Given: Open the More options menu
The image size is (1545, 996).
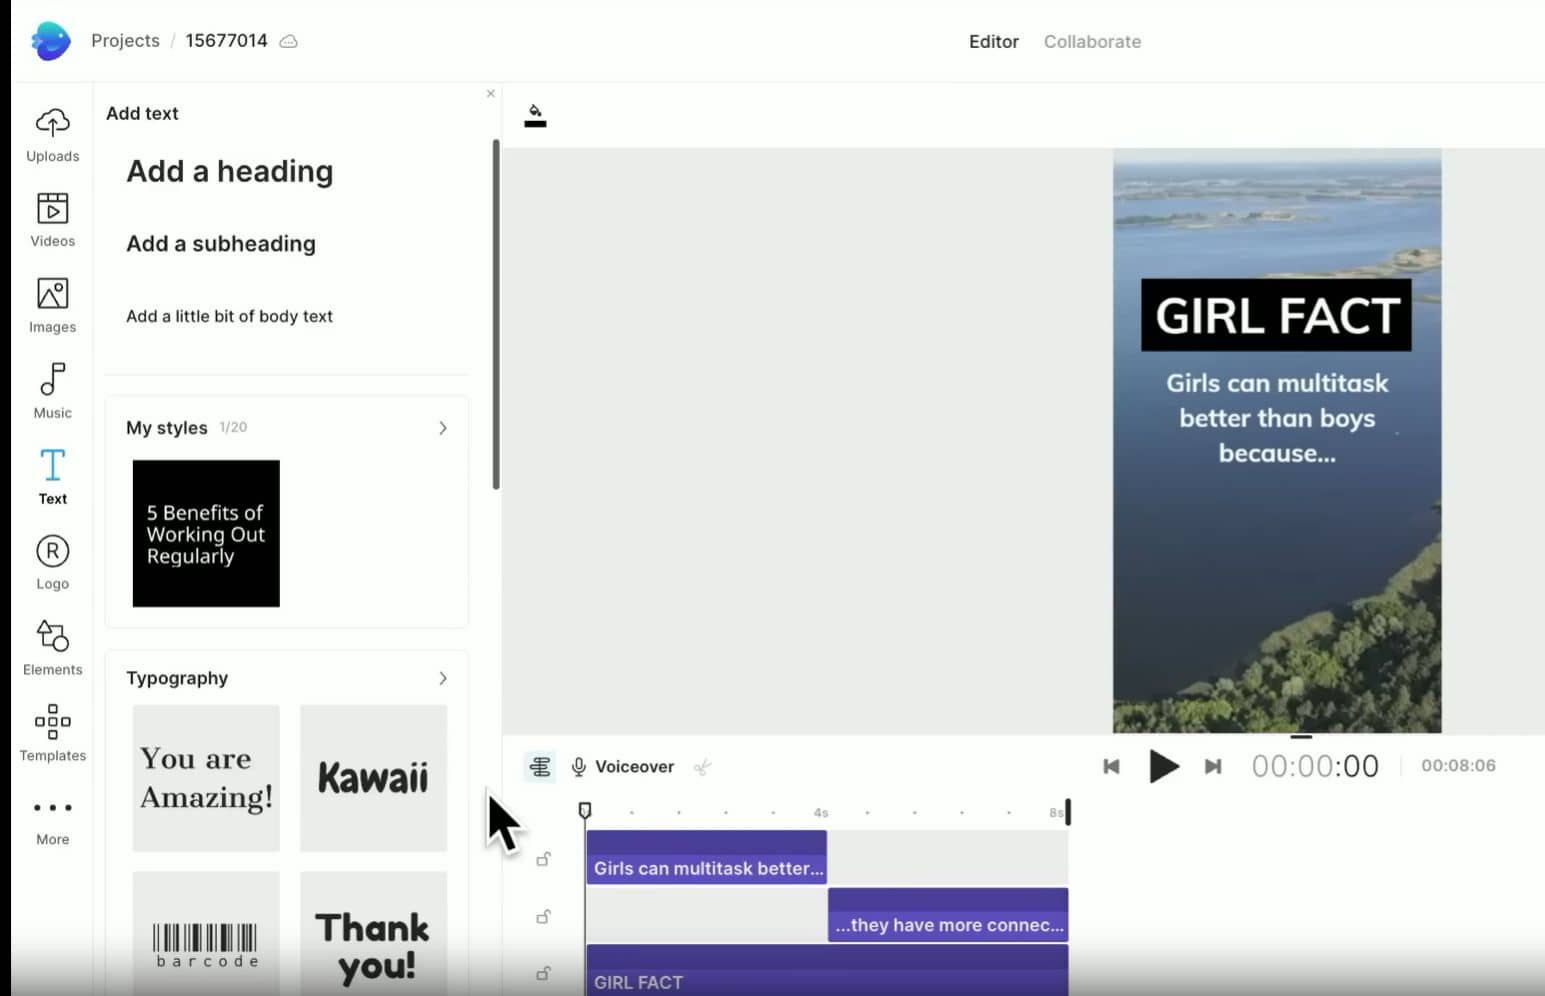Looking at the screenshot, I should 52,819.
